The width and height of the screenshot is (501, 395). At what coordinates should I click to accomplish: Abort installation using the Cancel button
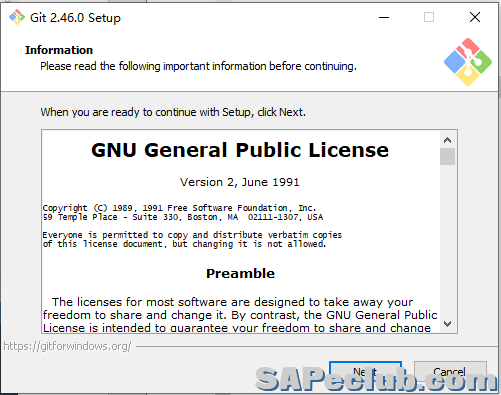[x=450, y=372]
